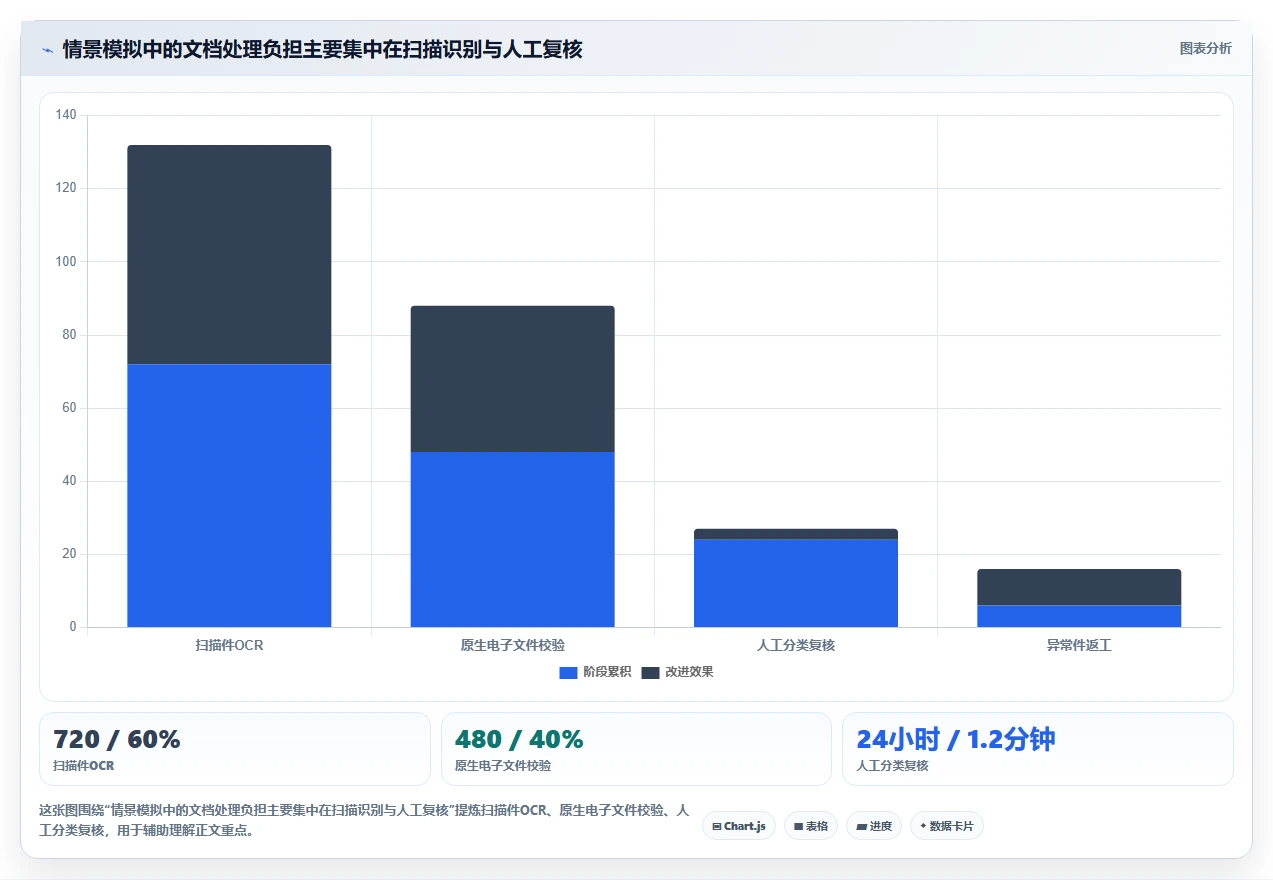This screenshot has height=880, width=1273.
Task: Click the 图表分析 label in header
Action: pos(1205,48)
